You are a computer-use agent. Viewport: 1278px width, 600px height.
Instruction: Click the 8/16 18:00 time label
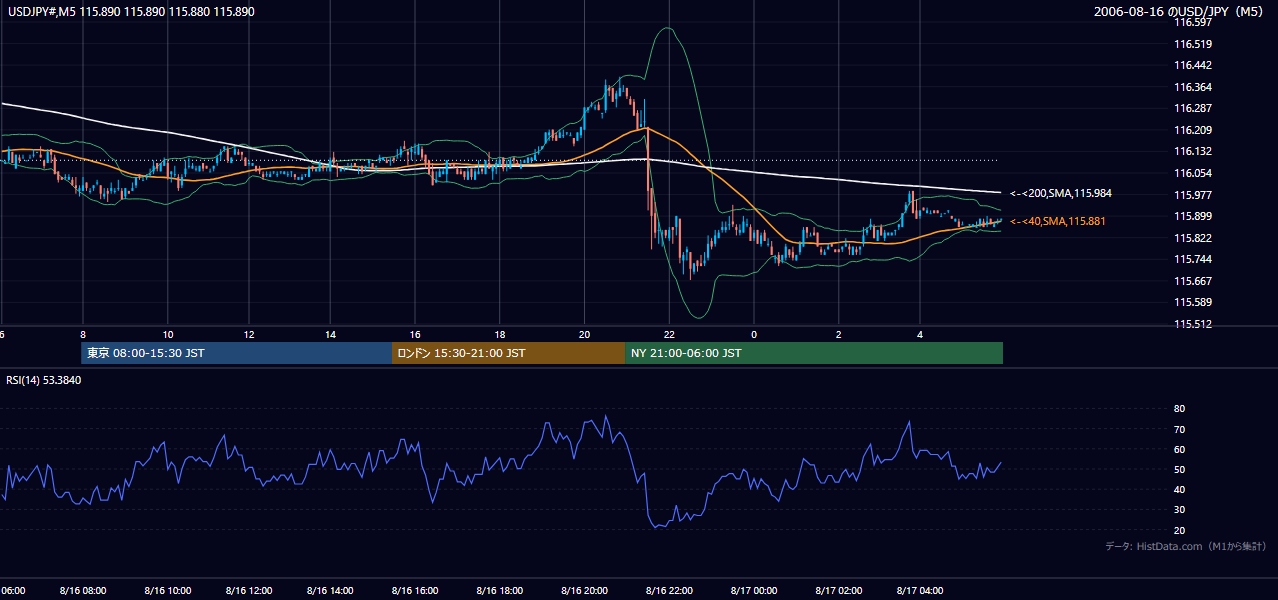tap(500, 591)
